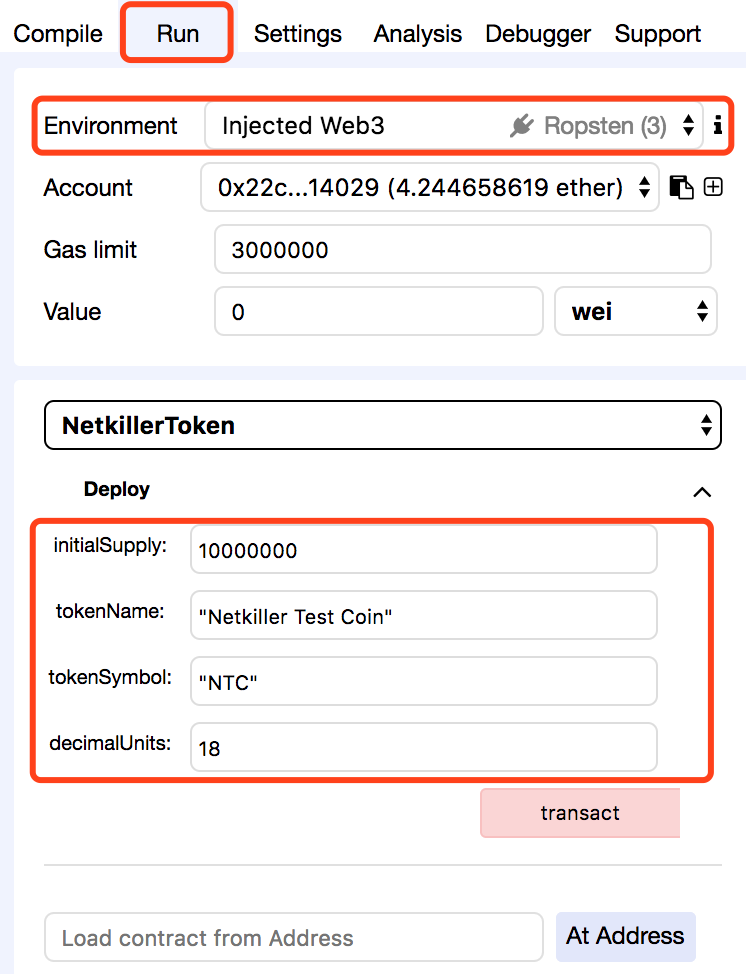Change the wei unit dropdown
The image size is (746, 974).
(636, 312)
